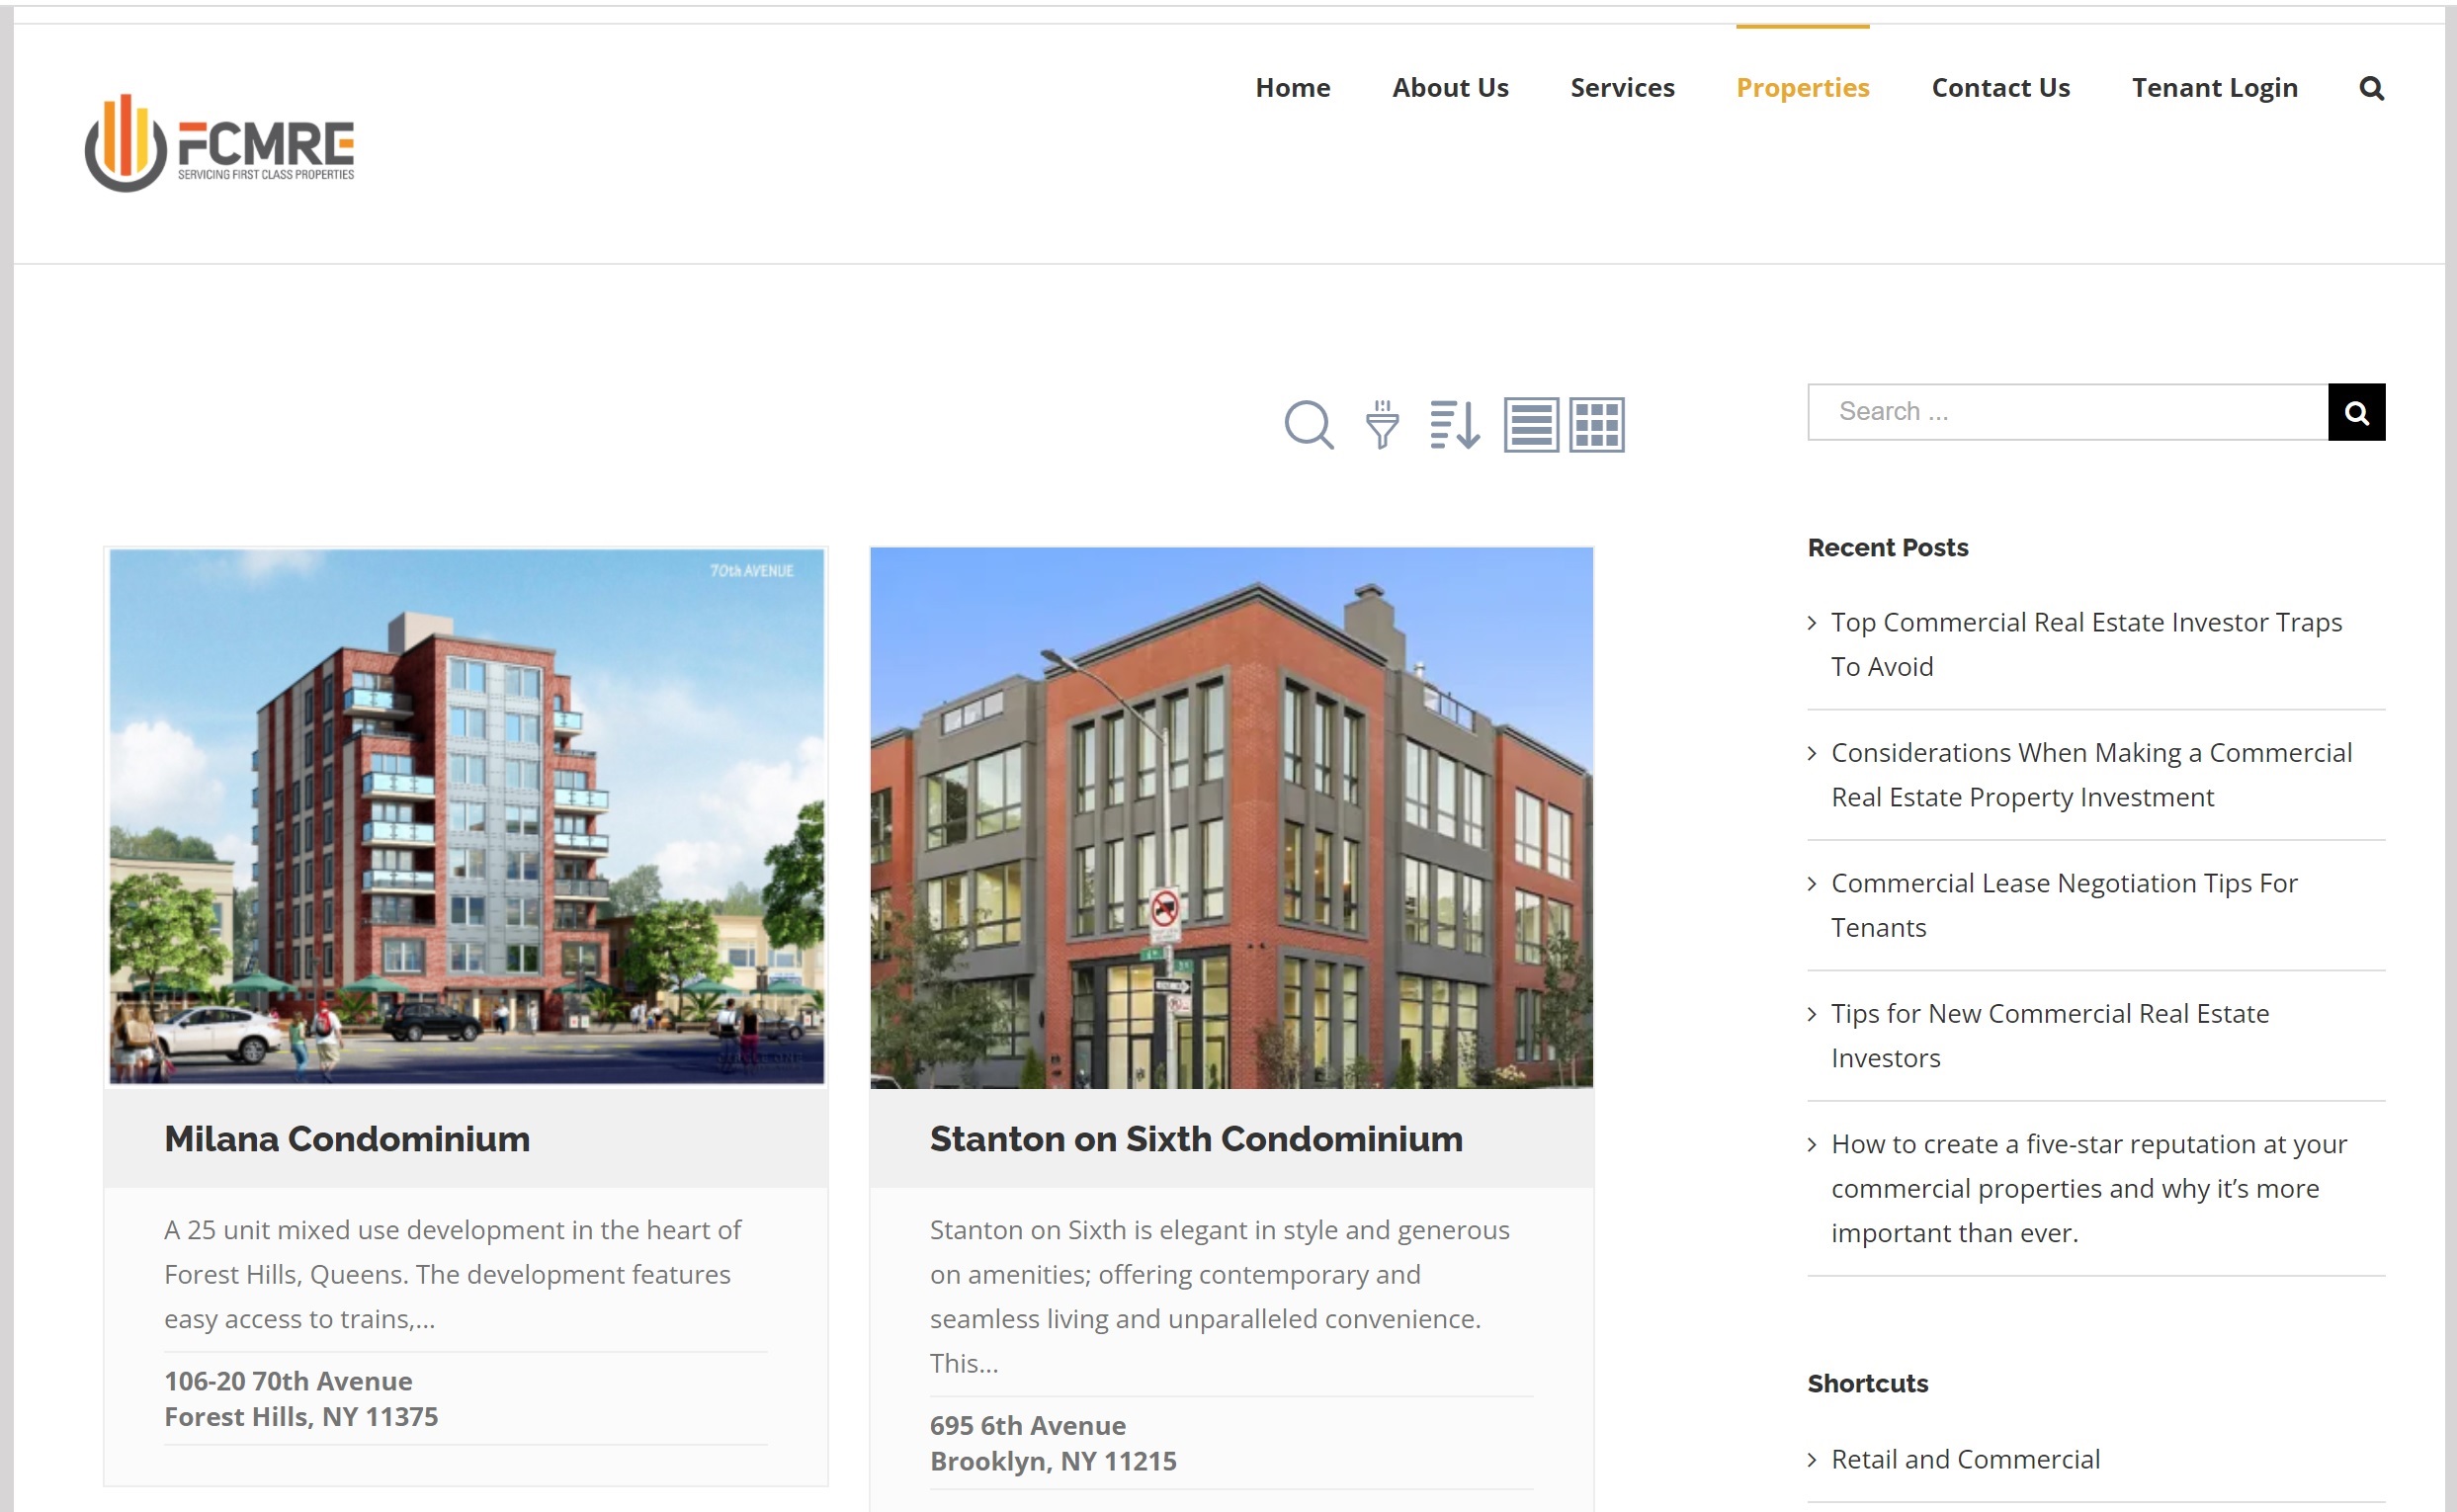Open the Services menu item
2457x1512 pixels.
(x=1622, y=88)
